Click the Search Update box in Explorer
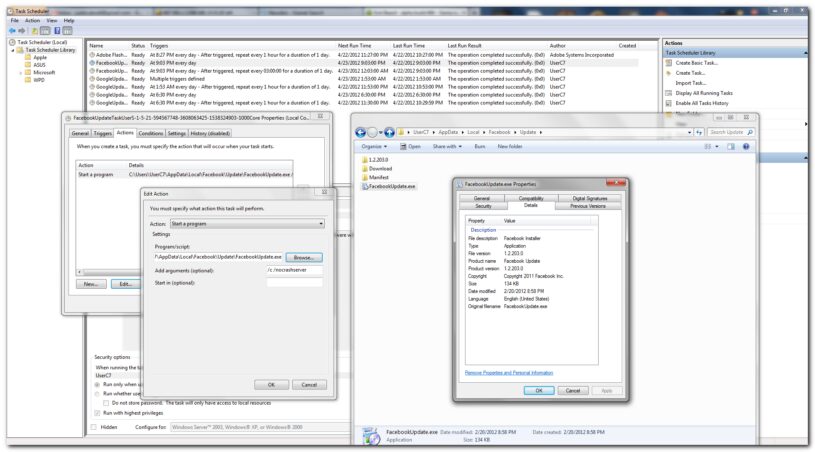Viewport: 815px width, 452px height. tap(731, 132)
